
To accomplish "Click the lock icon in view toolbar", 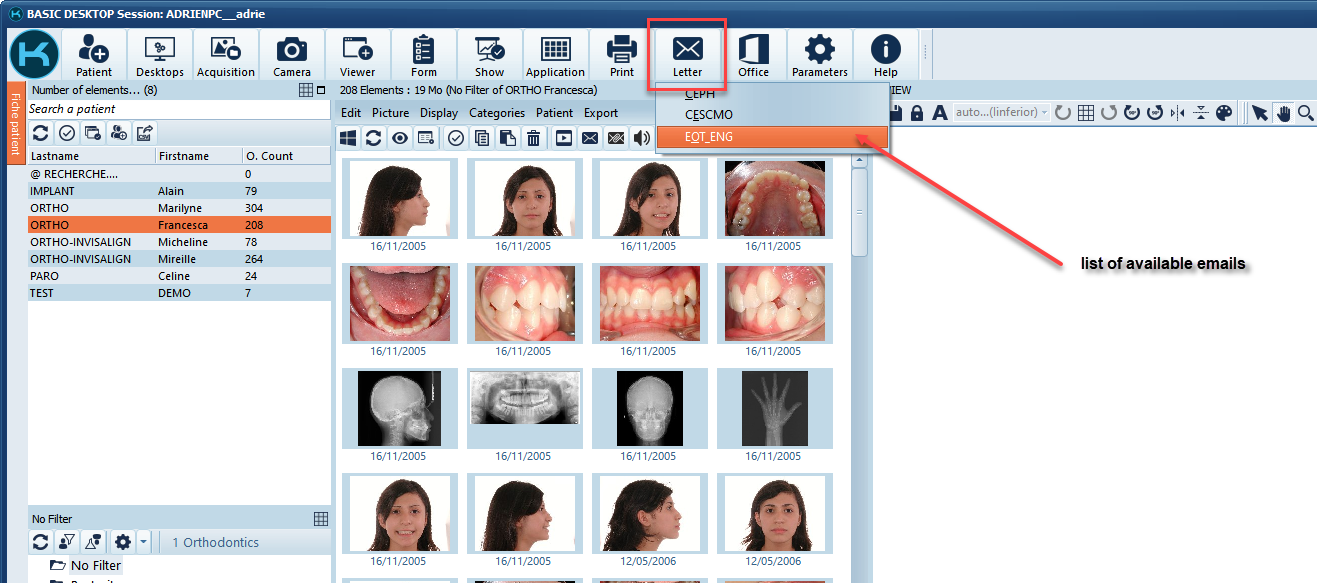I will 917,113.
